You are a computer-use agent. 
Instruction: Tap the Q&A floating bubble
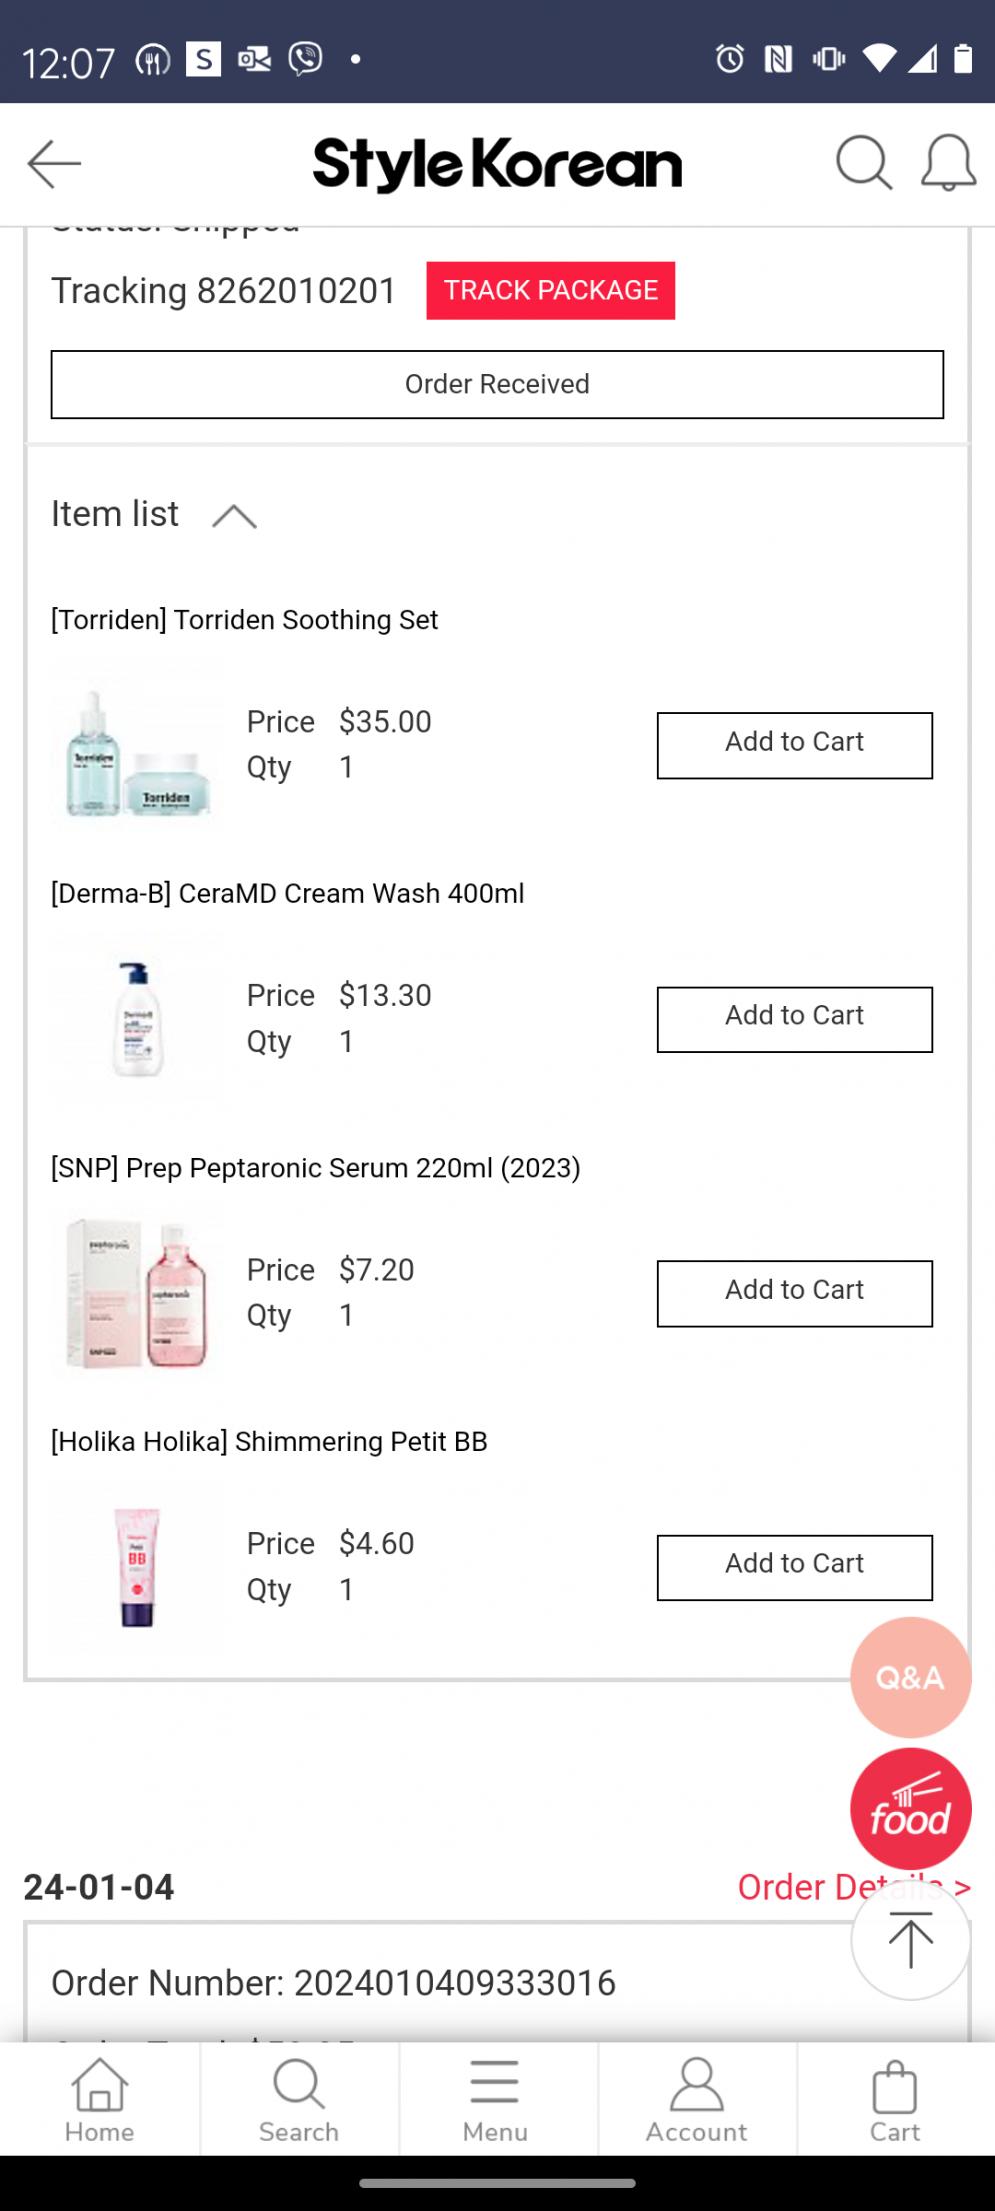pyautogui.click(x=910, y=1677)
